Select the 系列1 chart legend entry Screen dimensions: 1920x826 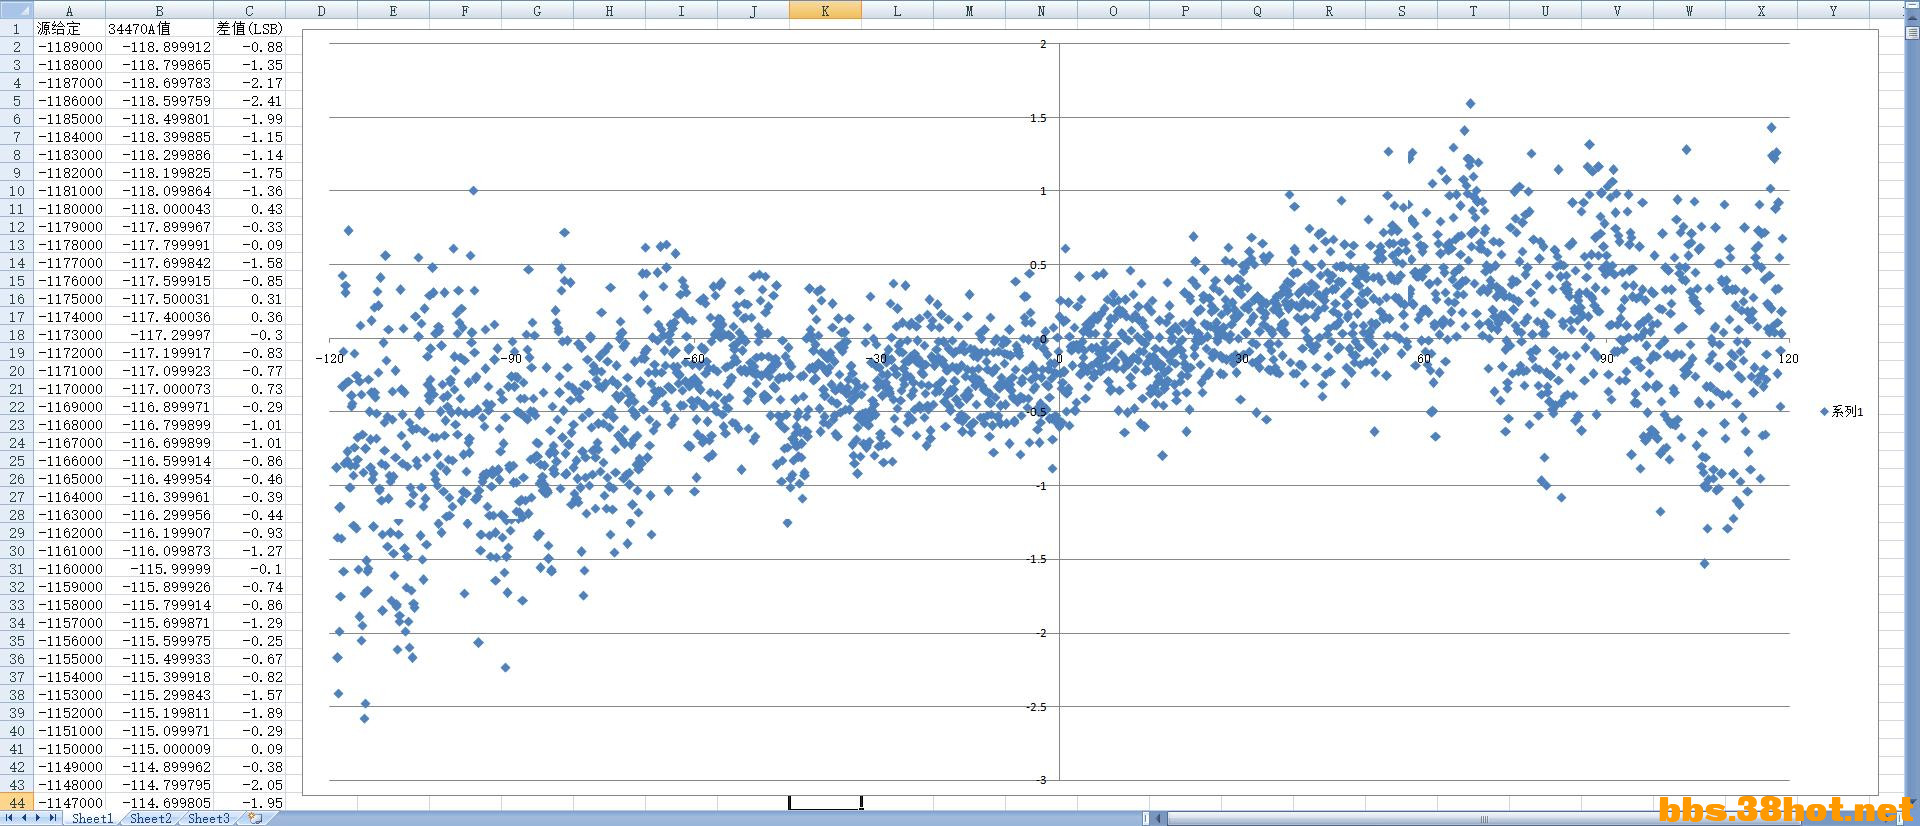pyautogui.click(x=1841, y=411)
